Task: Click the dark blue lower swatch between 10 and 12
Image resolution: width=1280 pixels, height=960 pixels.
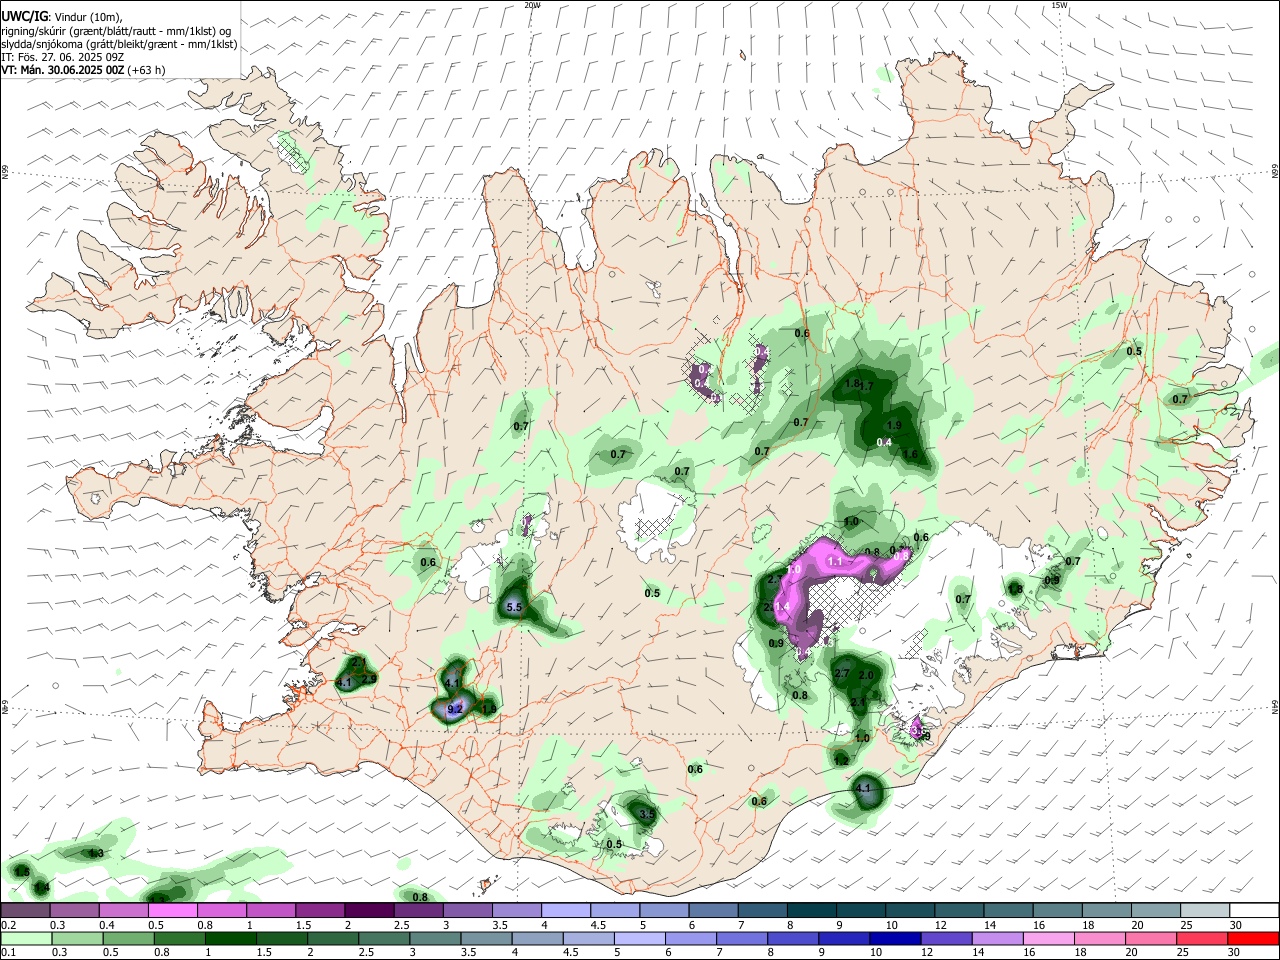Action: (895, 938)
